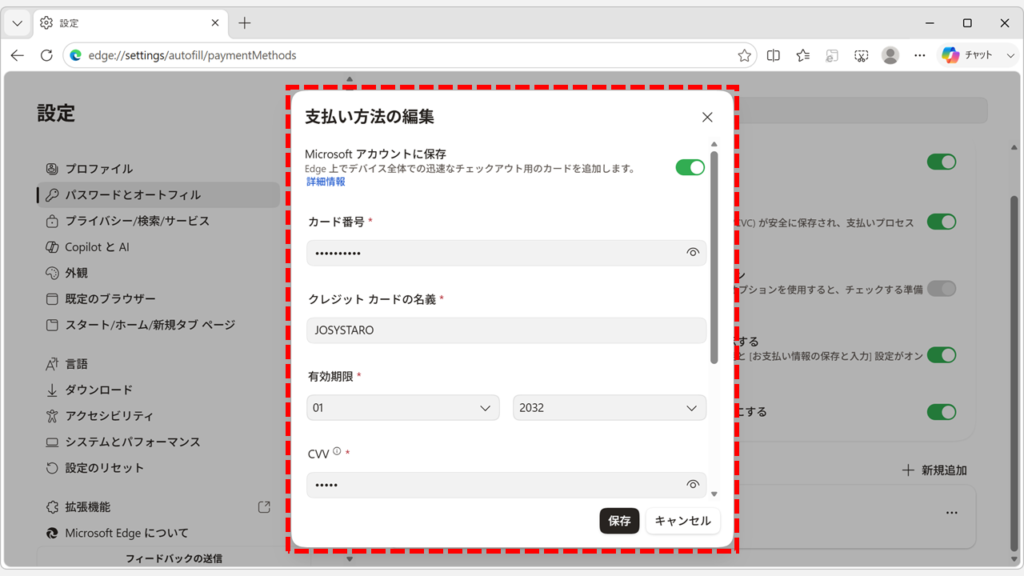
Task: Click ＋ 新規追加 on the background page
Action: click(x=935, y=470)
